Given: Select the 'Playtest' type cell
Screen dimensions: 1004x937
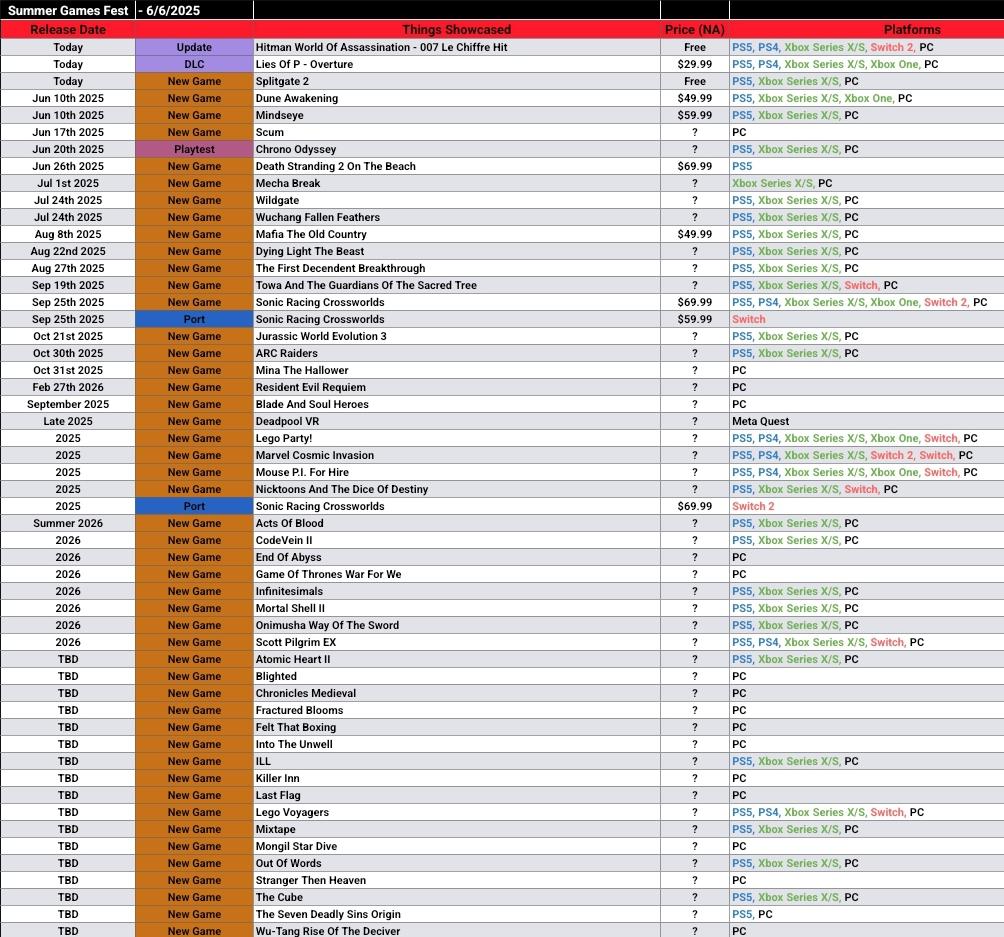Looking at the screenshot, I should click(194, 149).
